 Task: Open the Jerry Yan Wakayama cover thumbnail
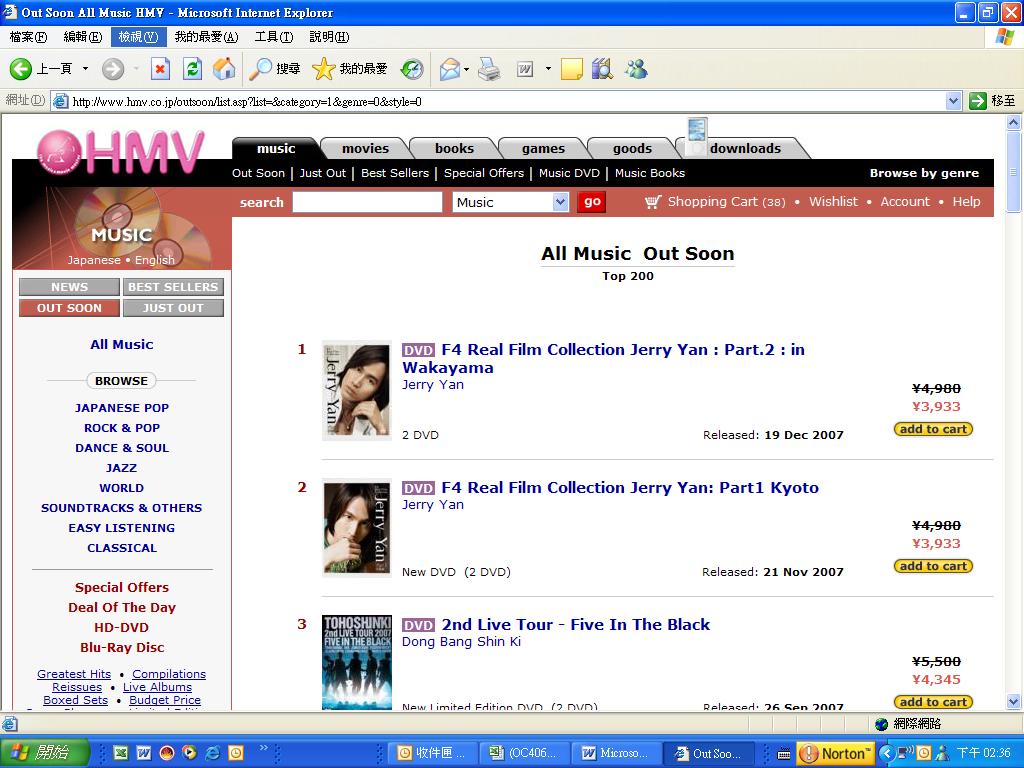coord(357,391)
